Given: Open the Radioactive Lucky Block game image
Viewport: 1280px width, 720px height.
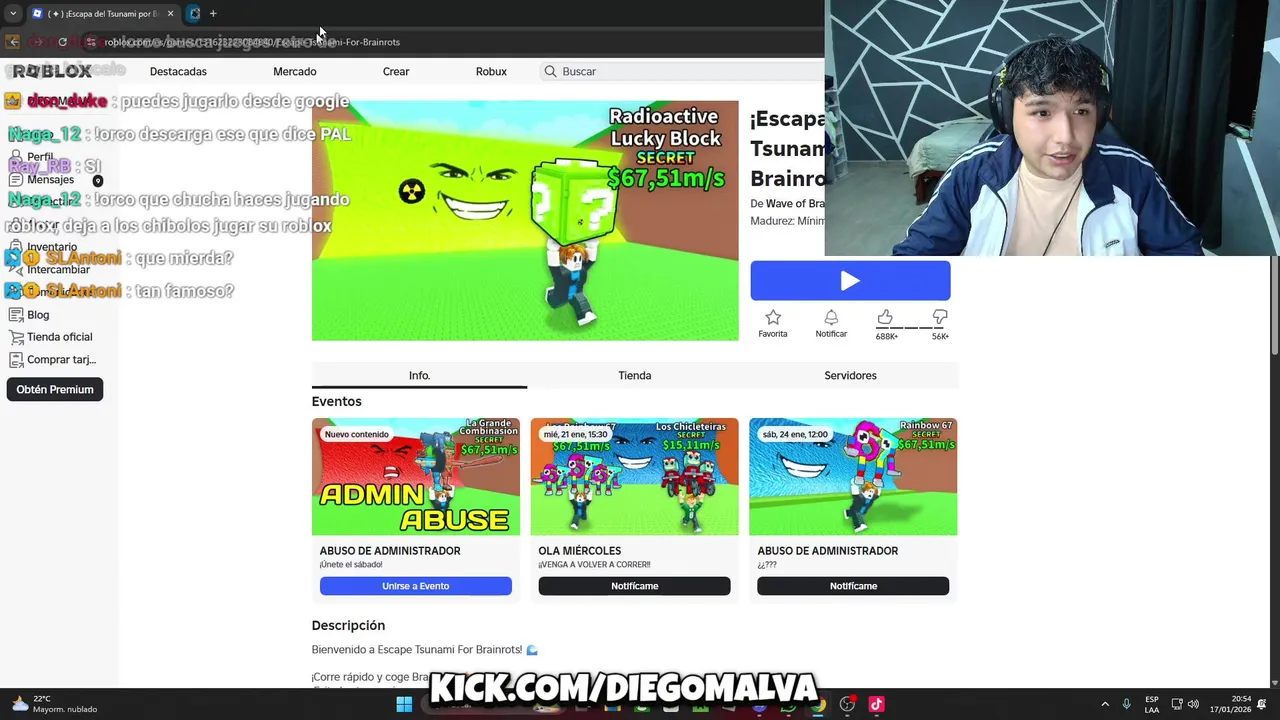Looking at the screenshot, I should [525, 220].
